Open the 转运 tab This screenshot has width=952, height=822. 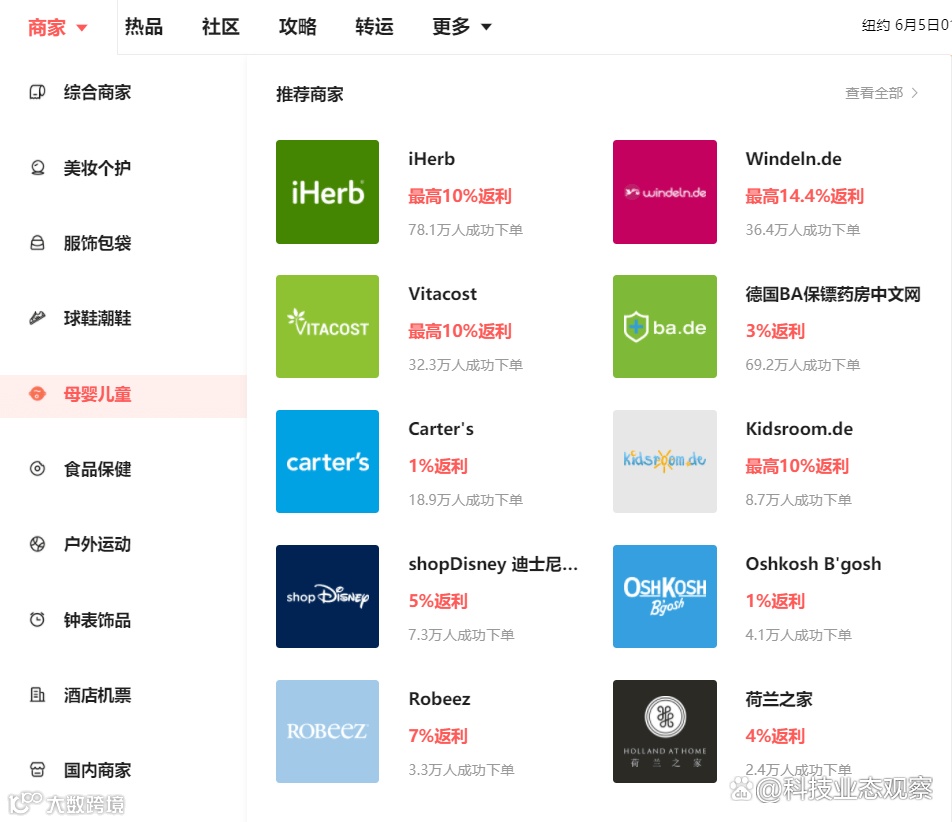[x=375, y=27]
